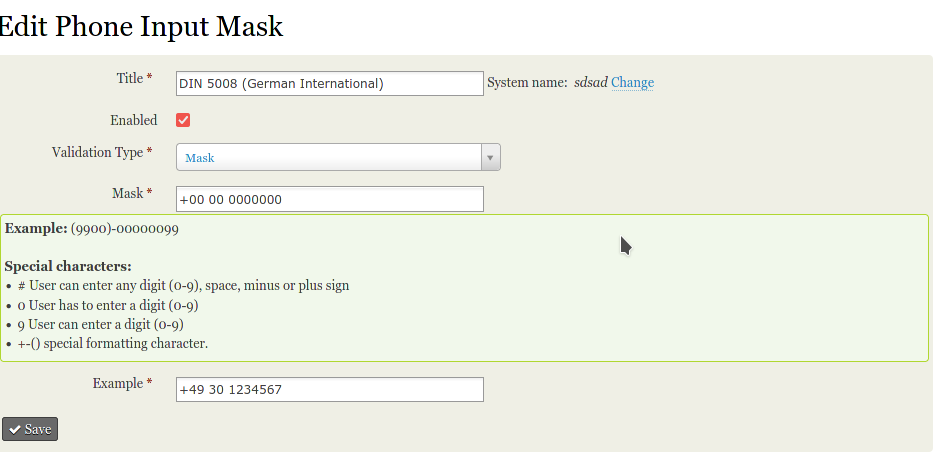Click the Validation Type dropdown arrow
This screenshot has width=935, height=463.
[x=490, y=158]
